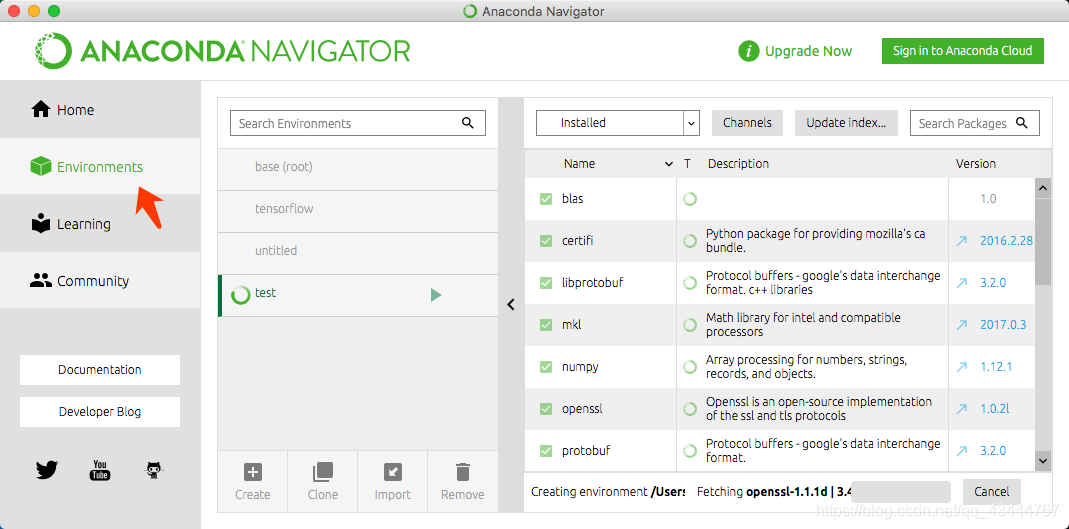
Task: Go to the Home tab
Action: (x=100, y=109)
